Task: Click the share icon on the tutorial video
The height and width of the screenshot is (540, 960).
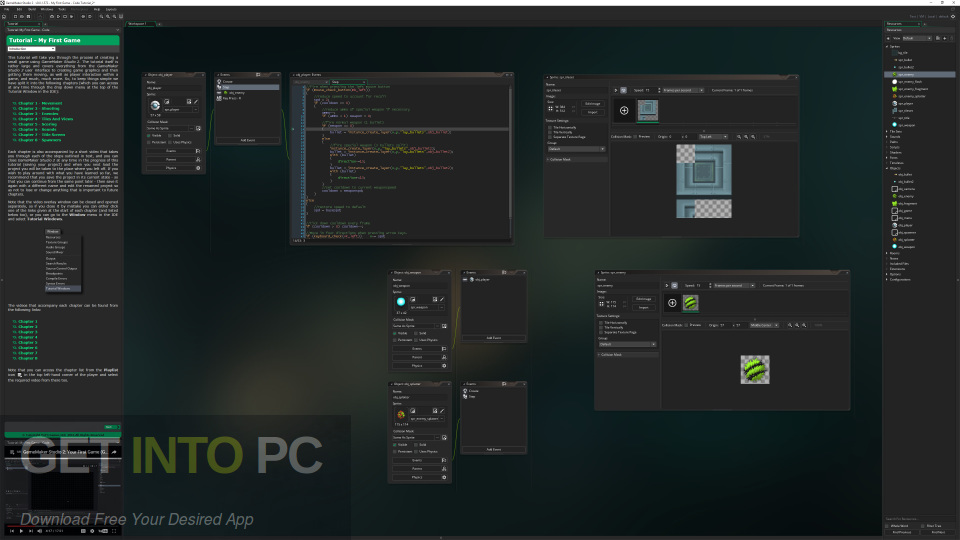Action: (114, 452)
